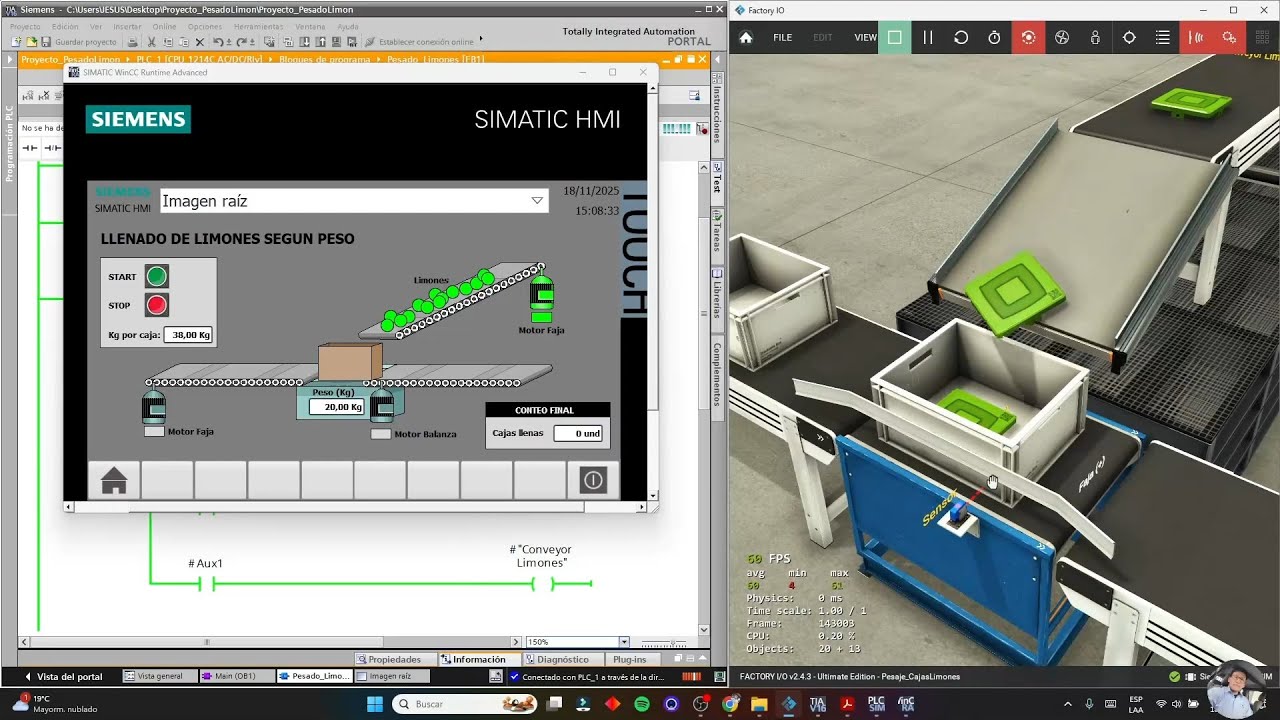Switch to Propiedades tab
This screenshot has width=1280, height=720.
(395, 659)
